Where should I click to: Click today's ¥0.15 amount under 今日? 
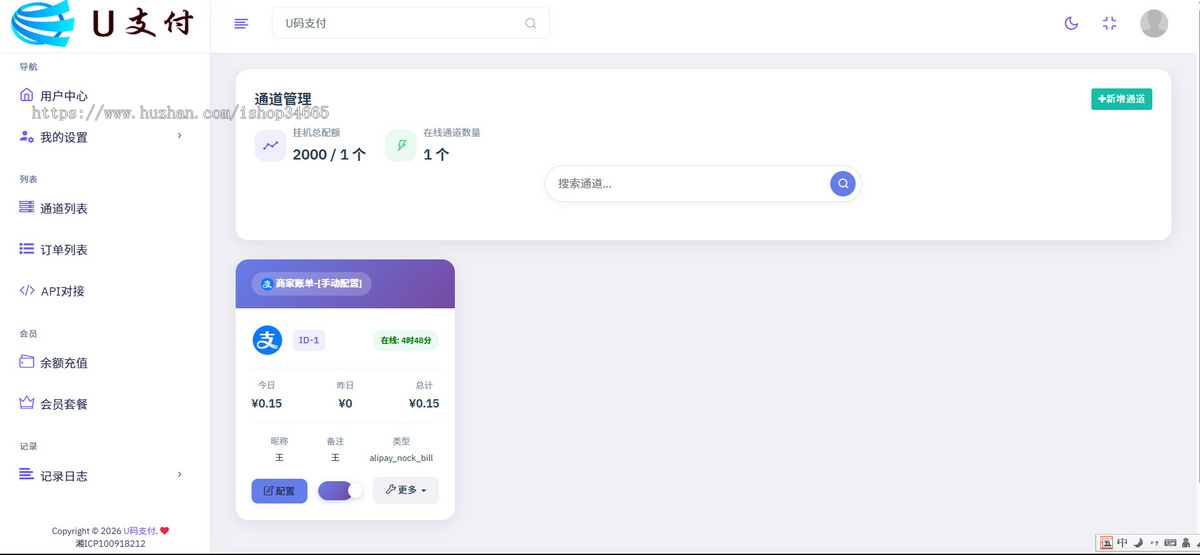(267, 403)
